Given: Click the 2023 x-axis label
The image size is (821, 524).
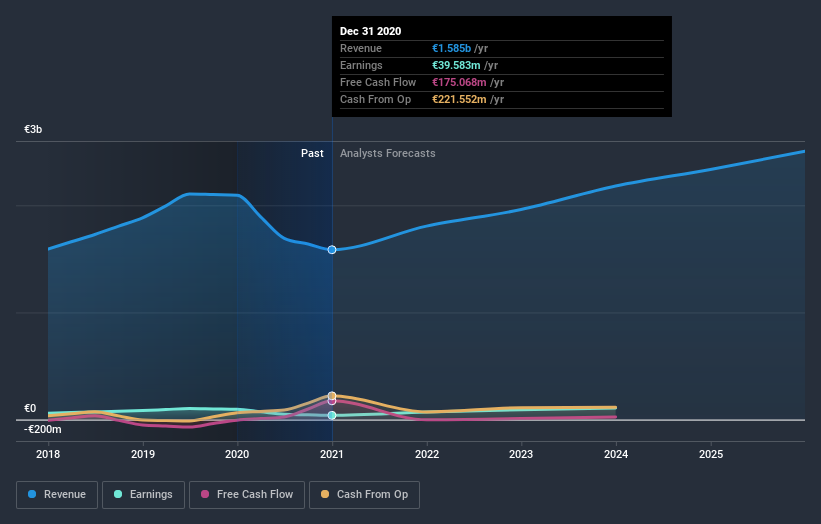Looking at the screenshot, I should pos(522,454).
